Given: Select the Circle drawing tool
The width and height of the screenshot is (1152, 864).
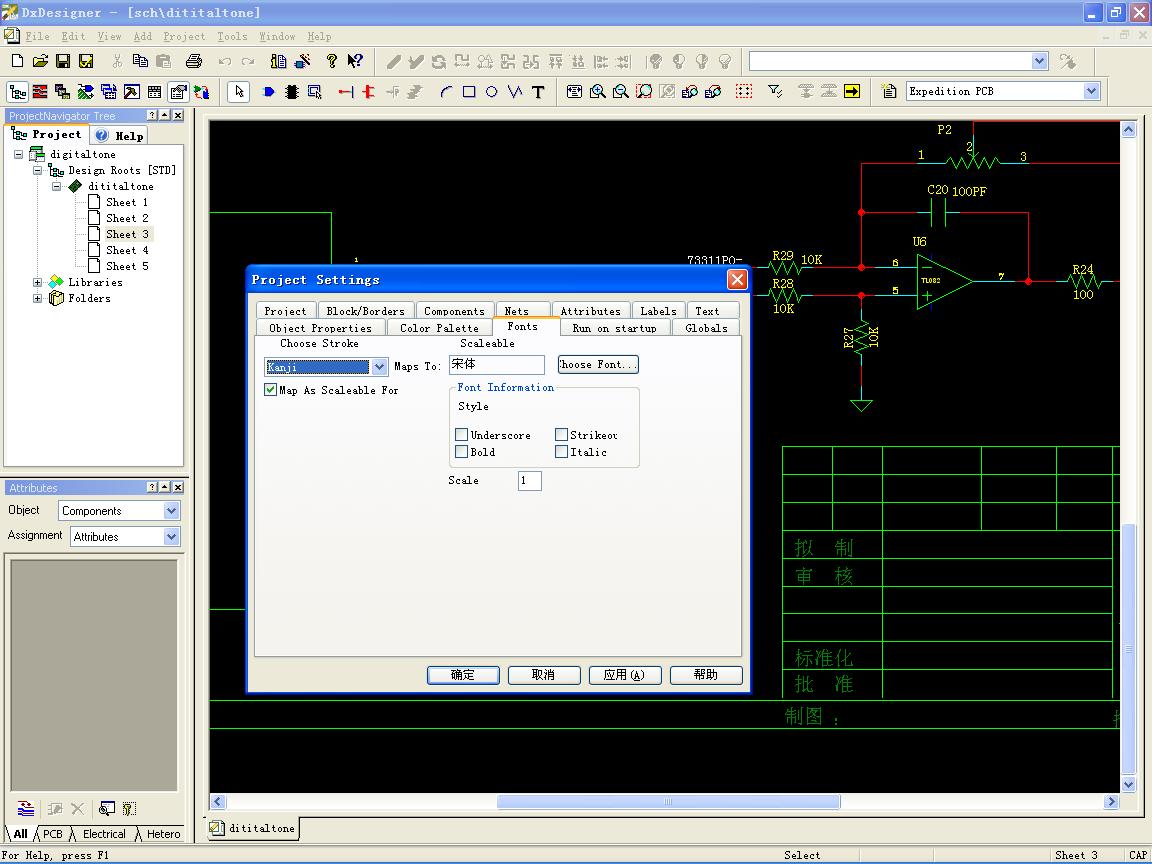Looking at the screenshot, I should [x=491, y=92].
